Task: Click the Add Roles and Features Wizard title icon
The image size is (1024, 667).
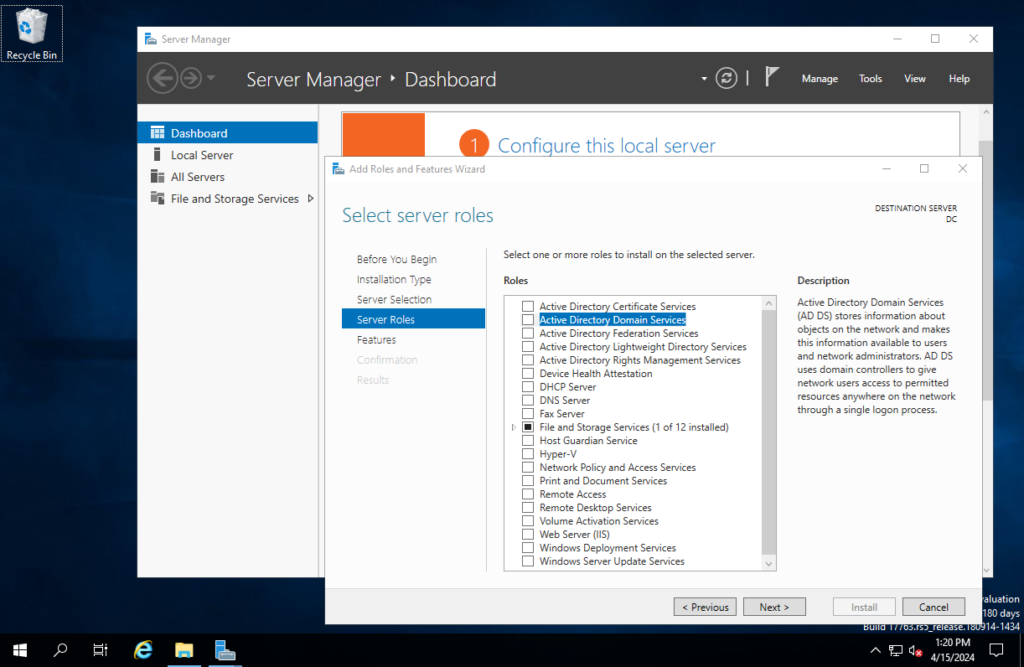Action: 338,169
